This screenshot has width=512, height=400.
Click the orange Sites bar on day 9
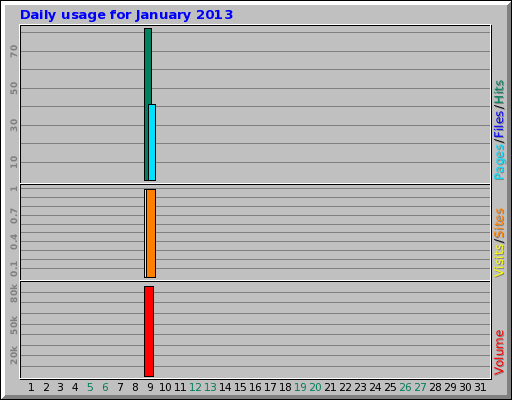pos(151,233)
